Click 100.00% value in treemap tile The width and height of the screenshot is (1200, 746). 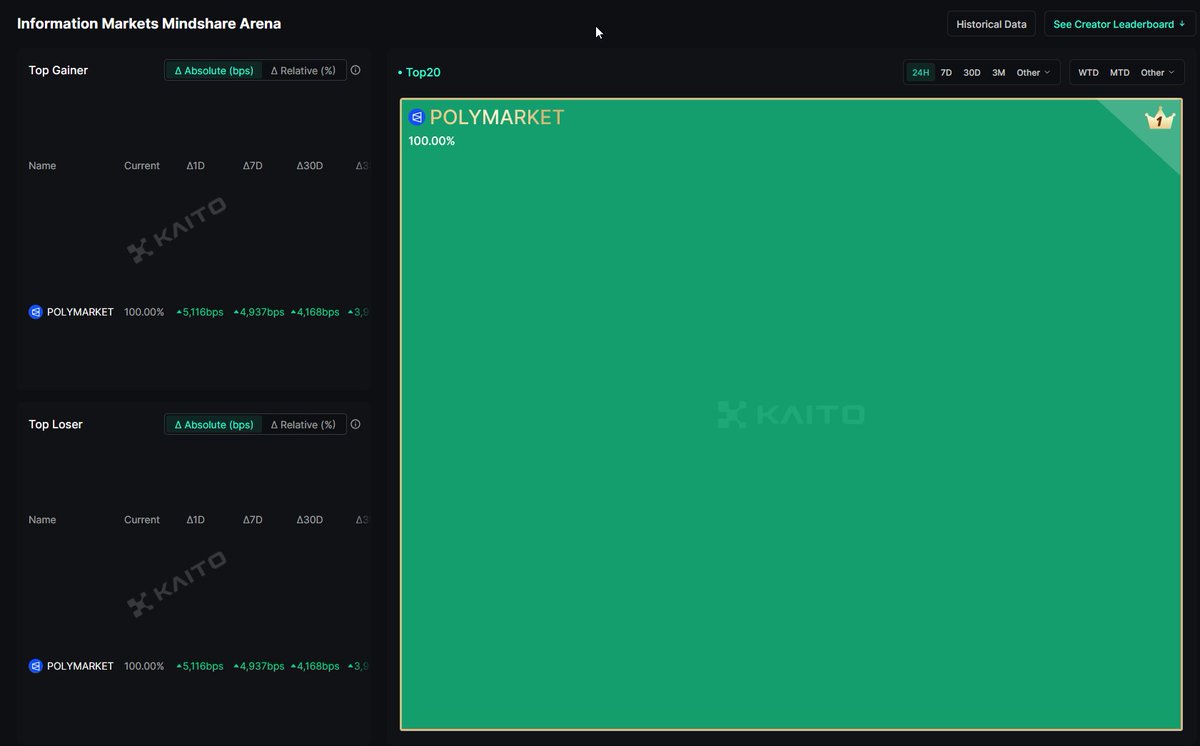(431, 141)
